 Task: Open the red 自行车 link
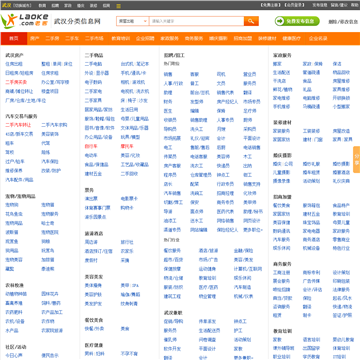(91, 146)
